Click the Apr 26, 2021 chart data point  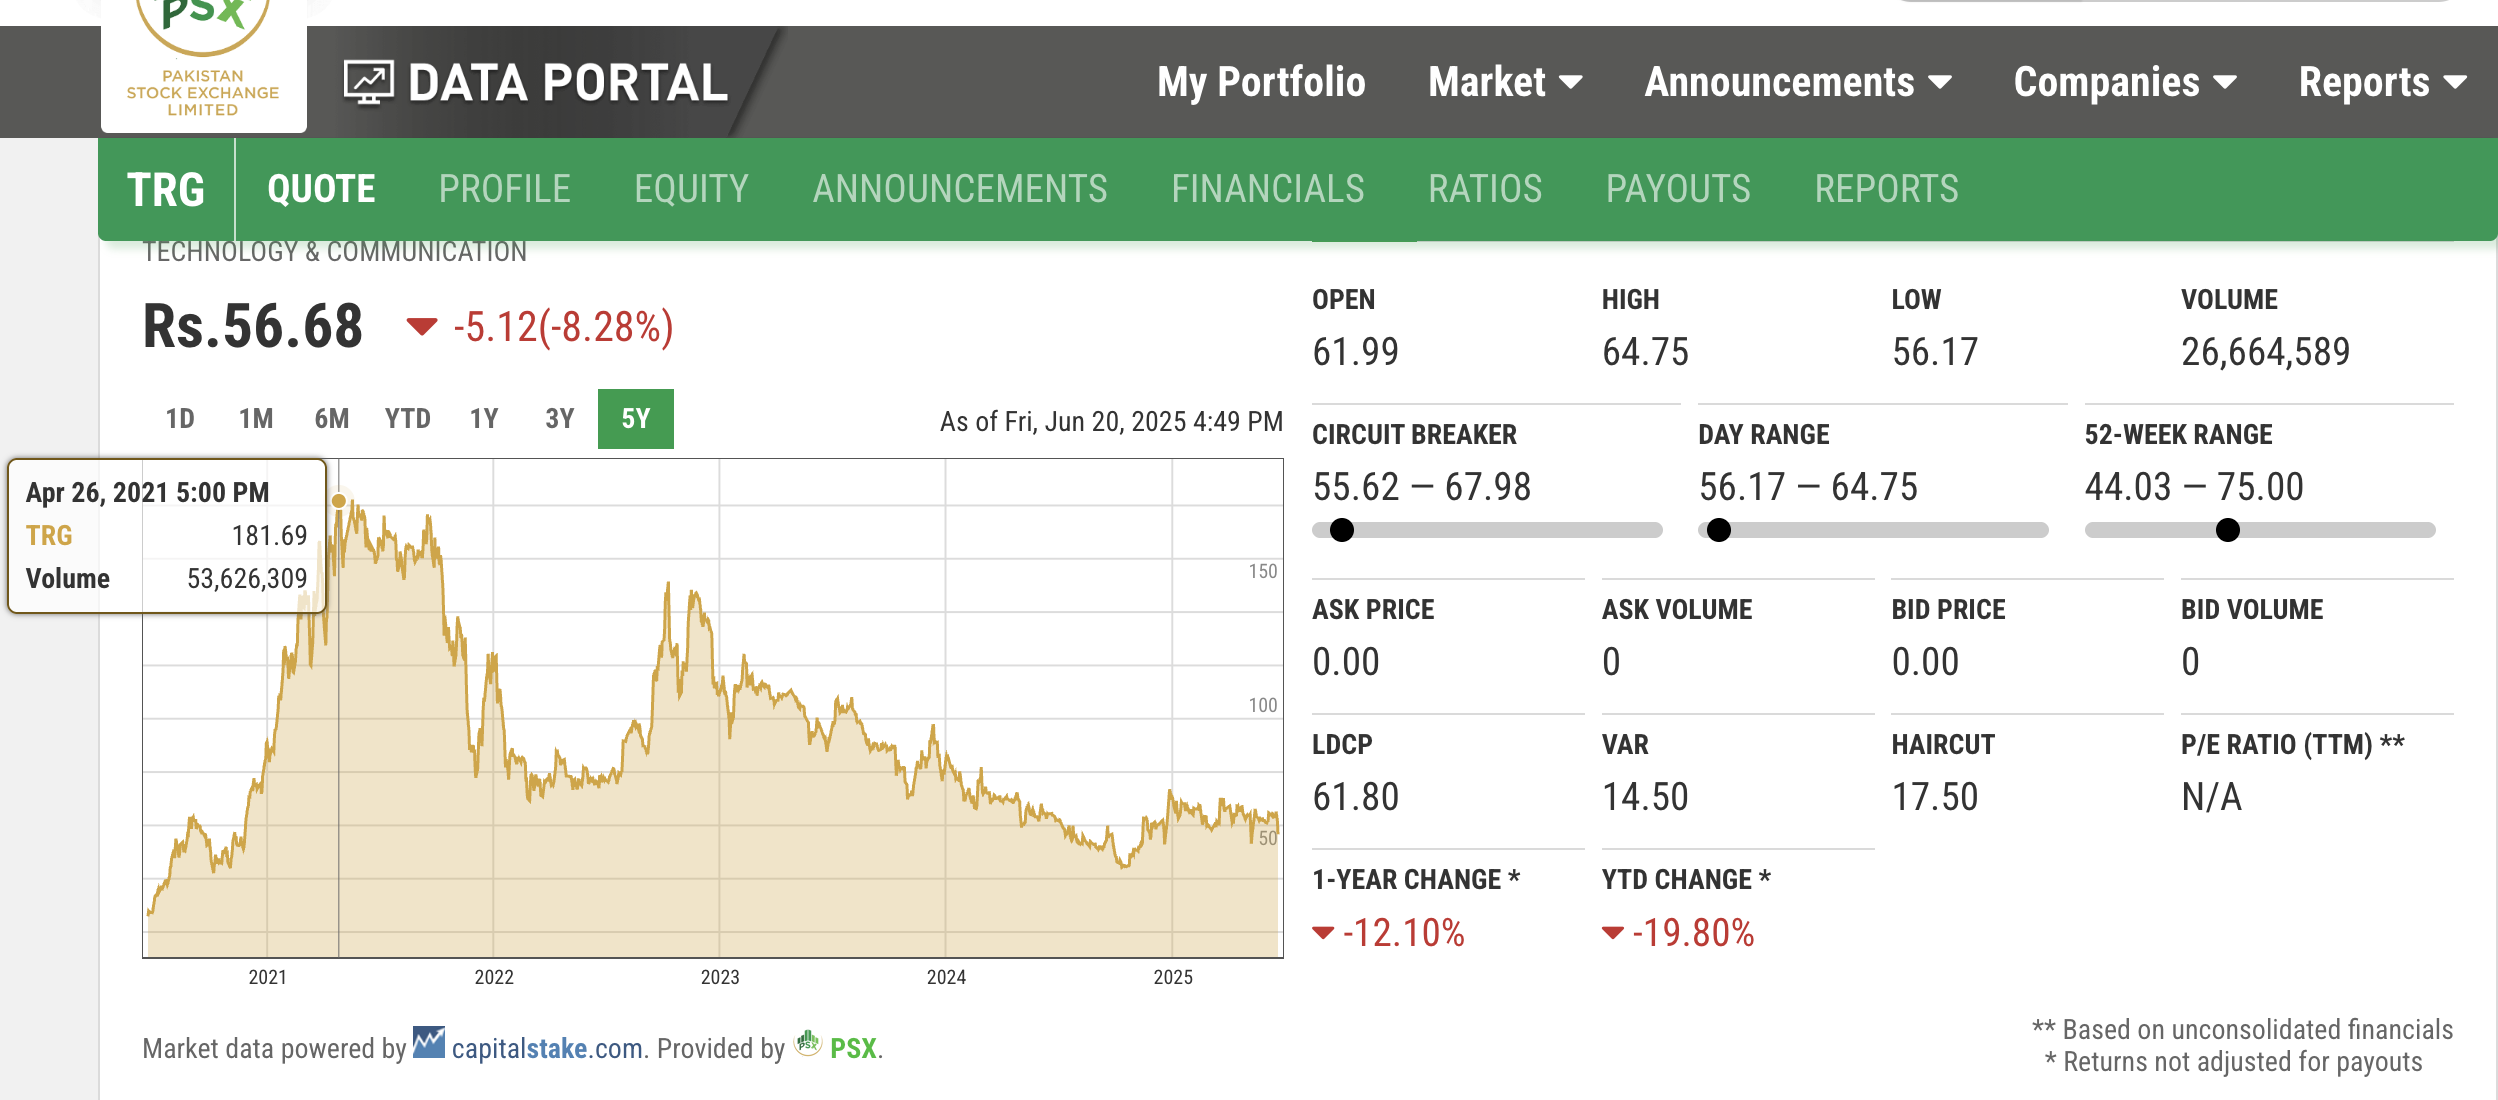point(339,500)
